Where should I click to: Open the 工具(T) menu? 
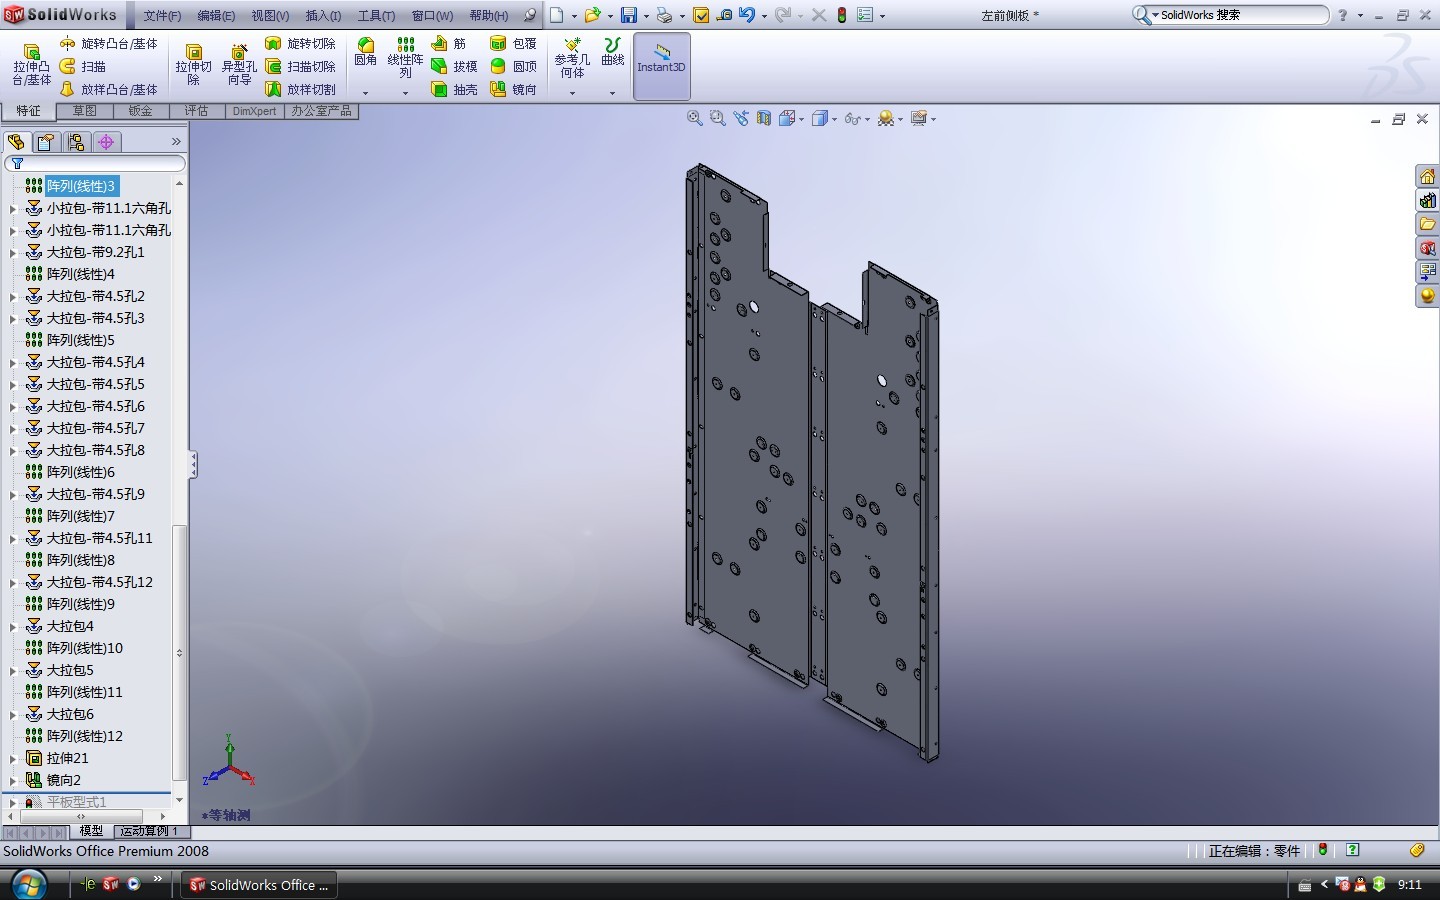click(376, 15)
